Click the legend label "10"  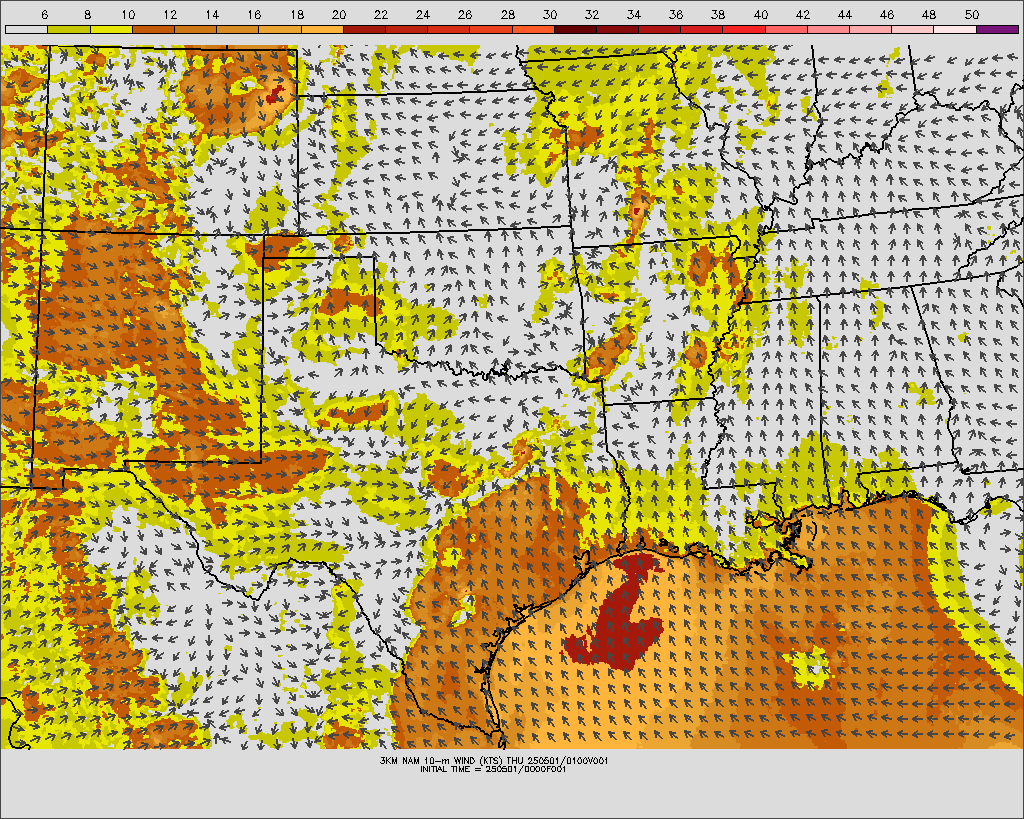(x=128, y=14)
